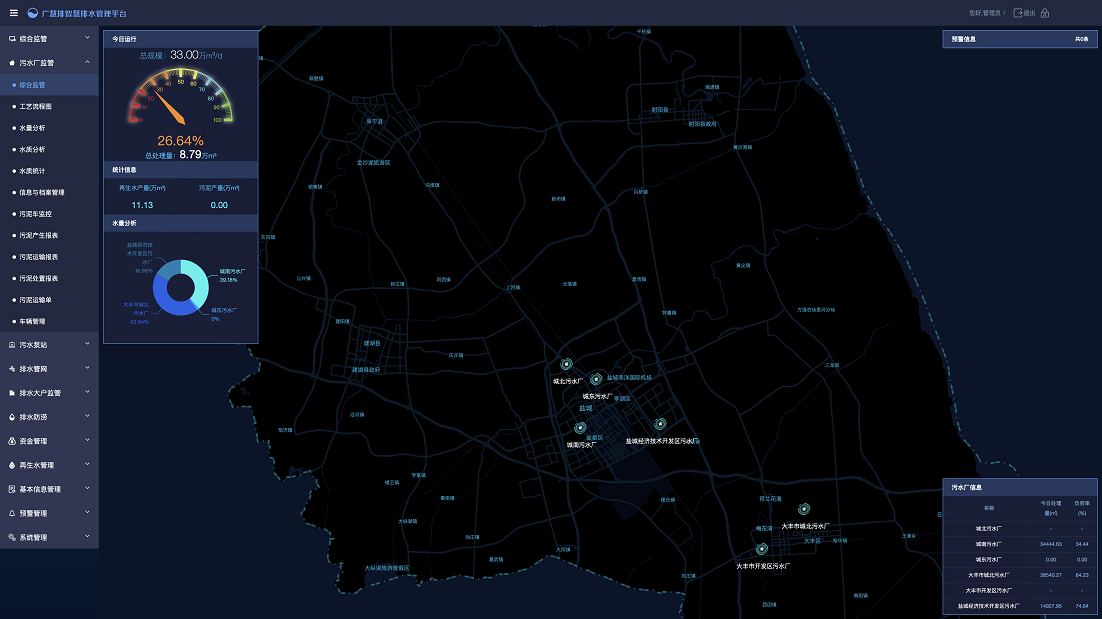The height and width of the screenshot is (619, 1102).
Task: Click the 预警信息 panel header
Action: [x=1020, y=39]
